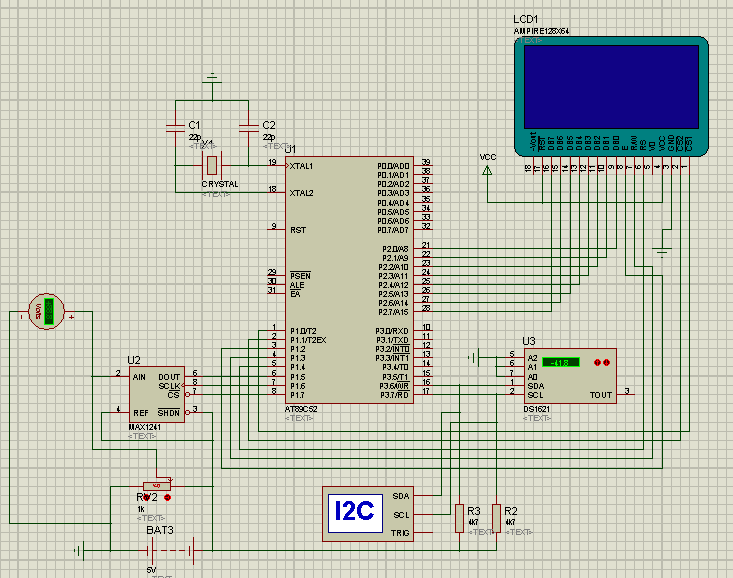Screen dimensions: 733x578
Task: Click the U2 reference label
Action: [x=134, y=360]
